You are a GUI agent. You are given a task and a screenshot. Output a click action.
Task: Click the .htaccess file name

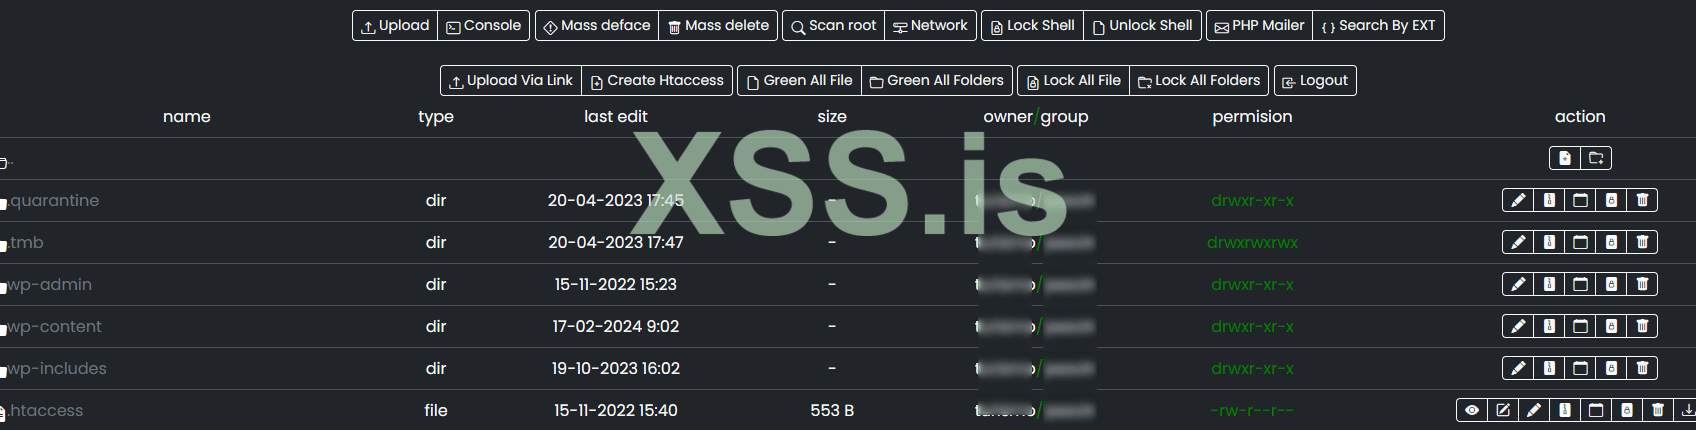[x=46, y=411]
